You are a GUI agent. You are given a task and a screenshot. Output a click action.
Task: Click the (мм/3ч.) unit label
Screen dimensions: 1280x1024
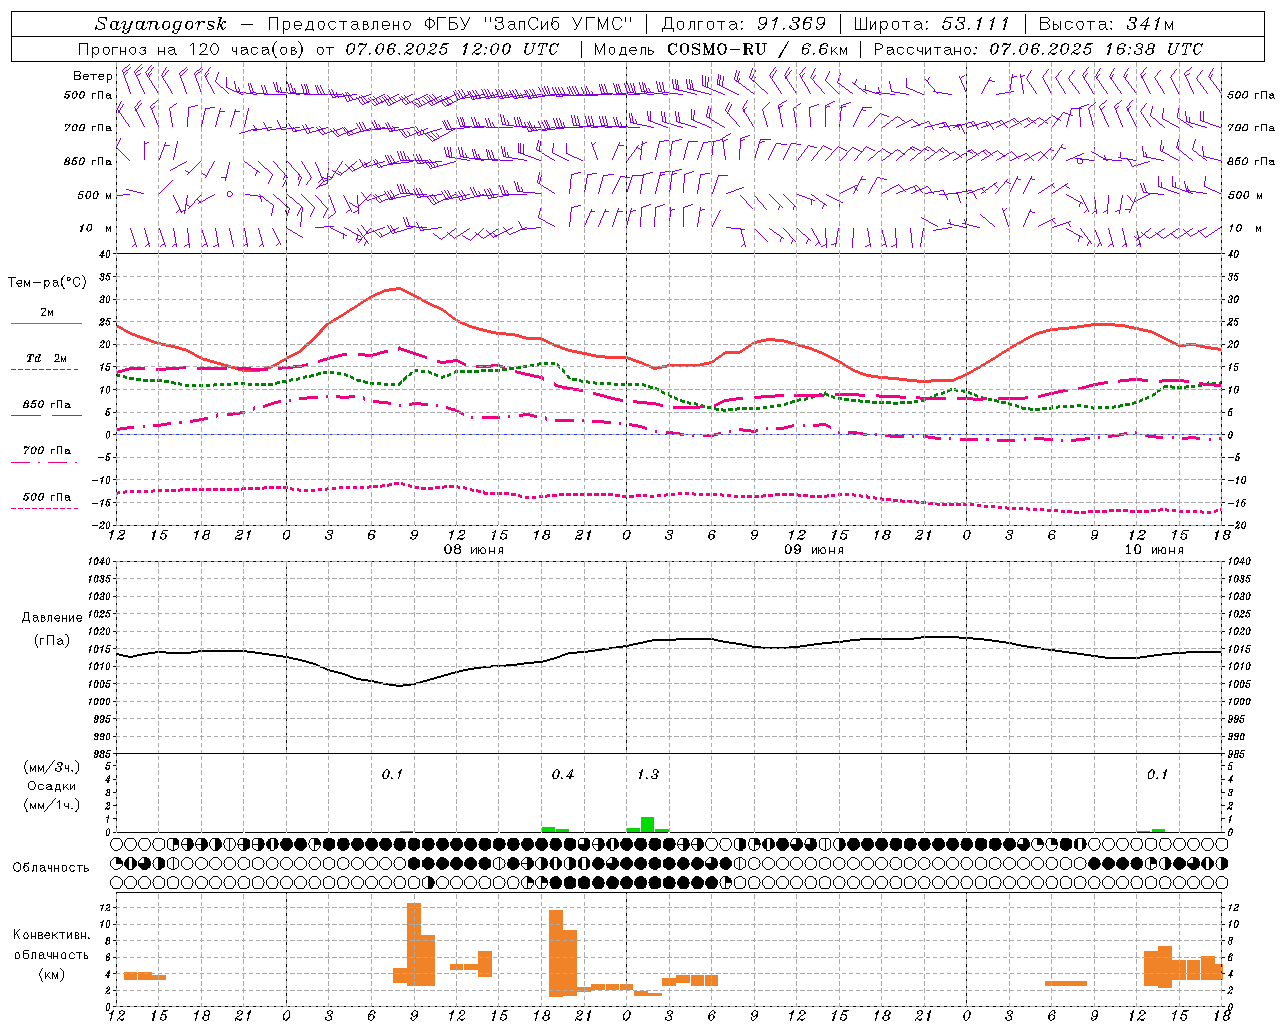click(51, 767)
